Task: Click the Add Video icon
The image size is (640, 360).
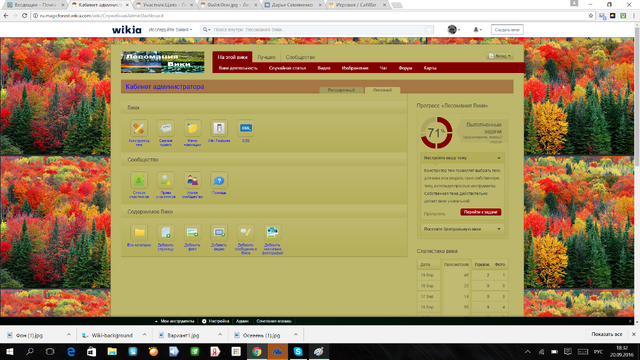Action: pos(219,233)
